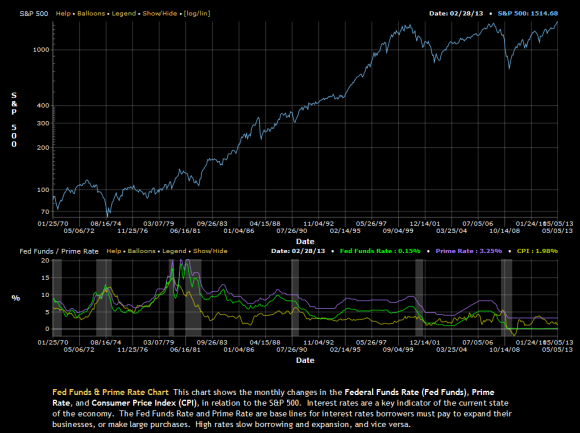
Task: Click the 20 label on percent axis
Action: 45,260
